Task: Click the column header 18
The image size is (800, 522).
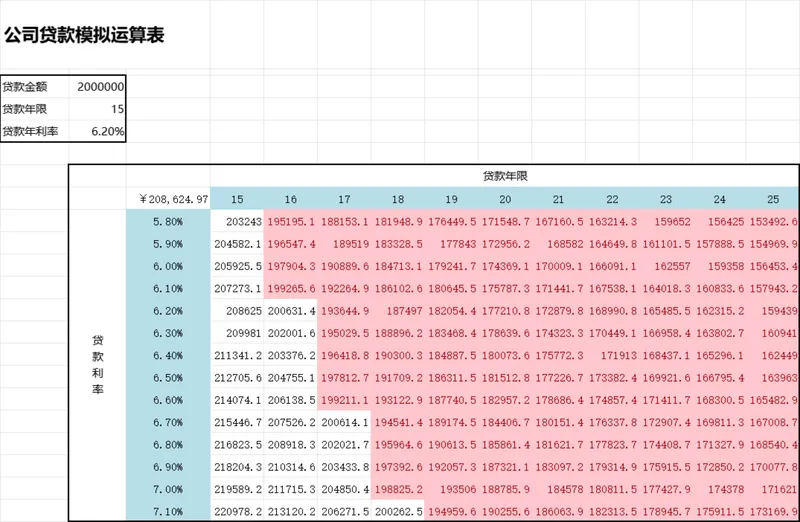Action: (398, 199)
